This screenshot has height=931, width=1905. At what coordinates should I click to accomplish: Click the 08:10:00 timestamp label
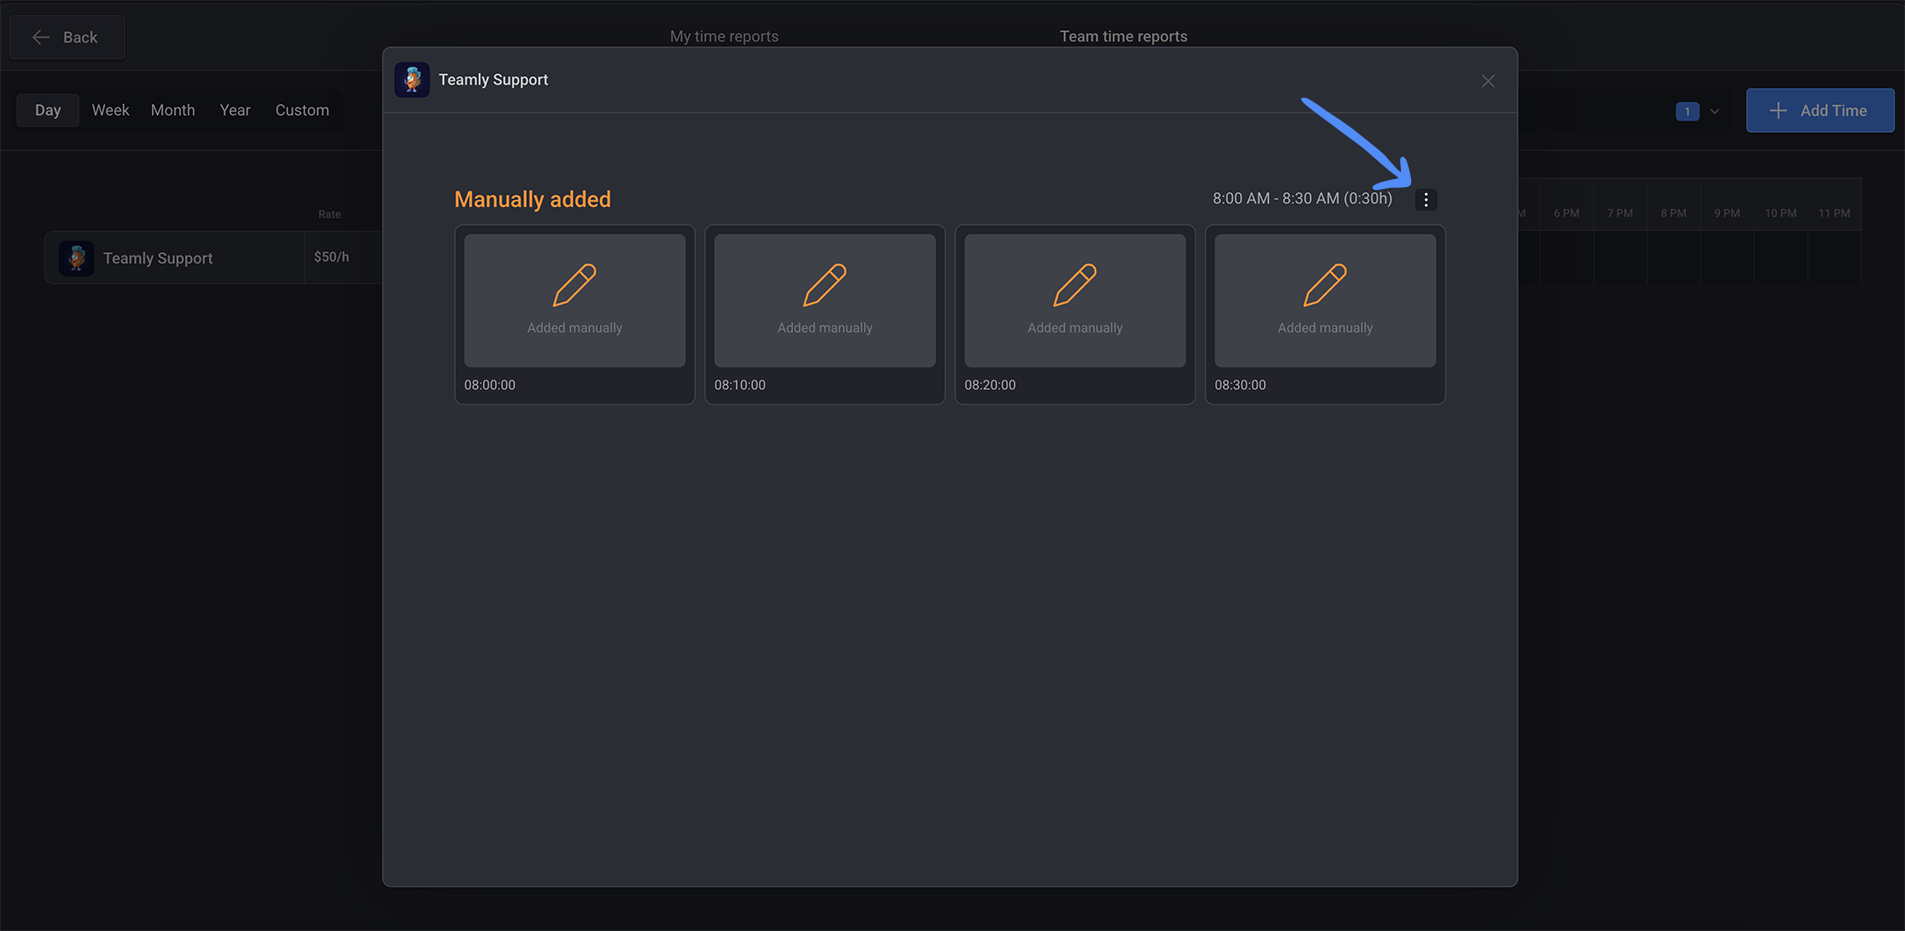740,385
